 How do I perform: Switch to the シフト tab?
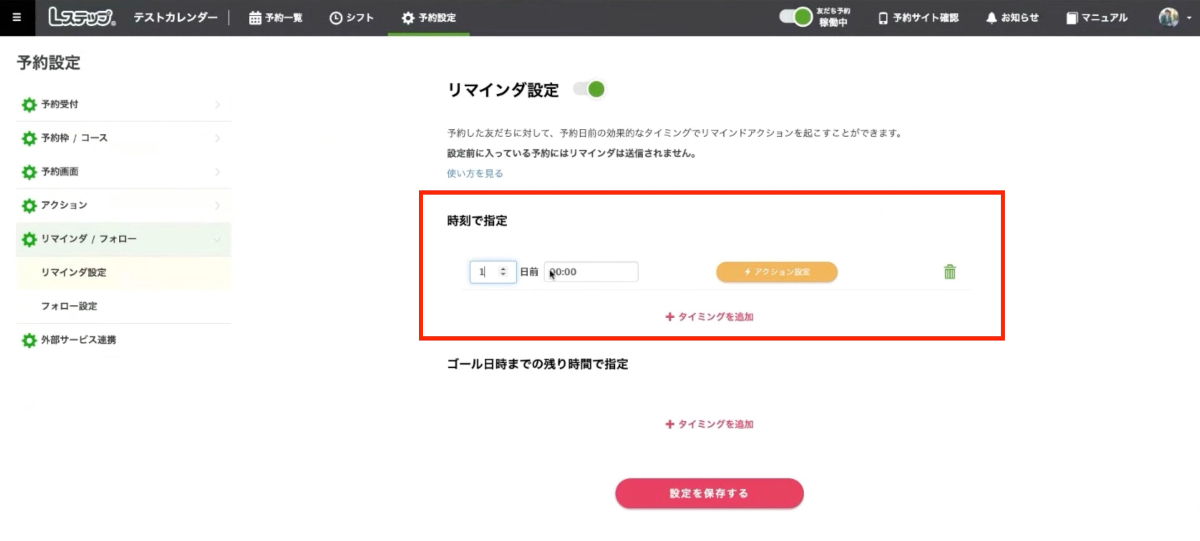pyautogui.click(x=351, y=18)
